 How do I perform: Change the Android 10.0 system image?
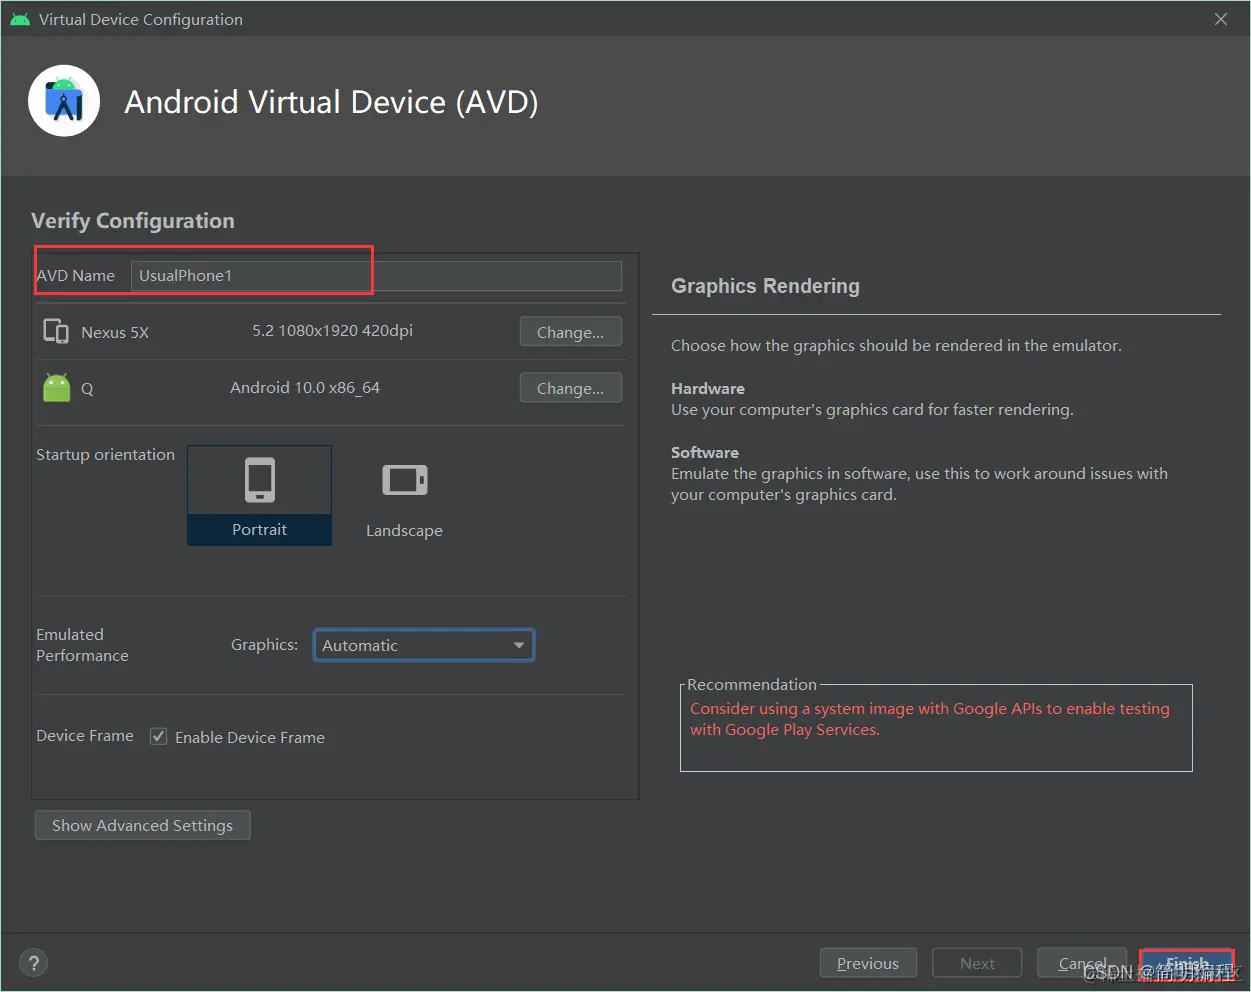pos(571,388)
